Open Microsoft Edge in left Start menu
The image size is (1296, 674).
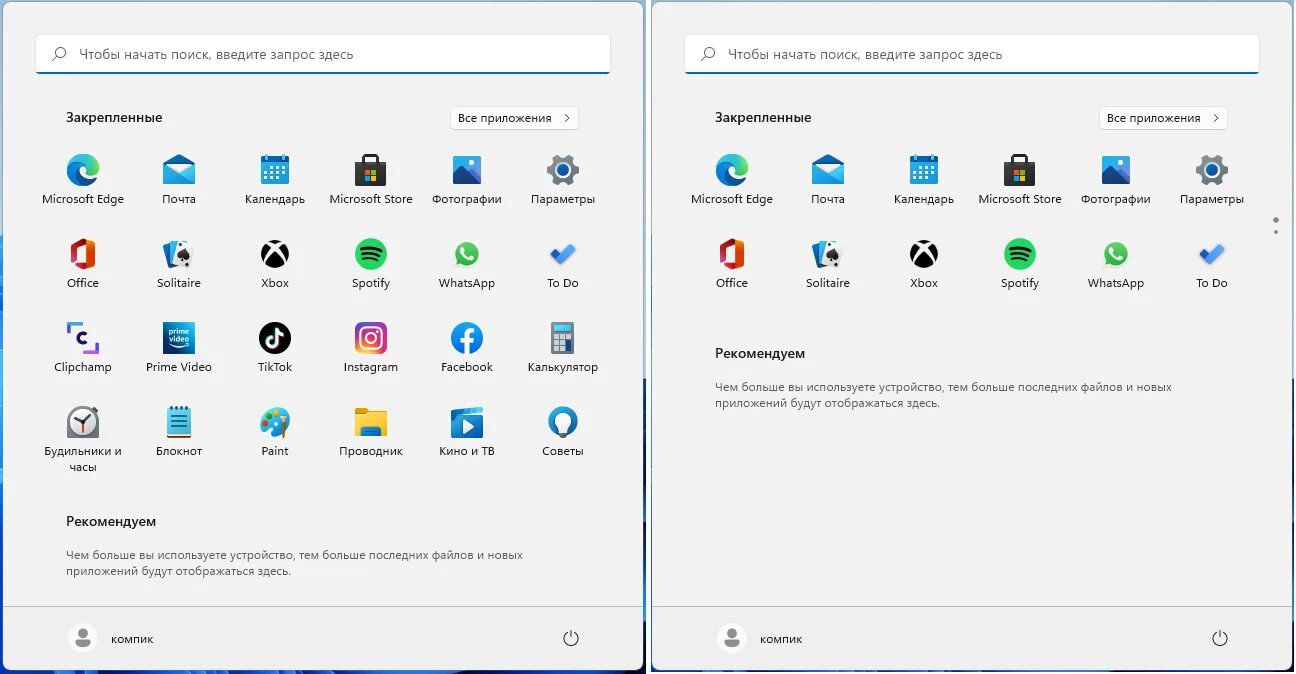(83, 180)
